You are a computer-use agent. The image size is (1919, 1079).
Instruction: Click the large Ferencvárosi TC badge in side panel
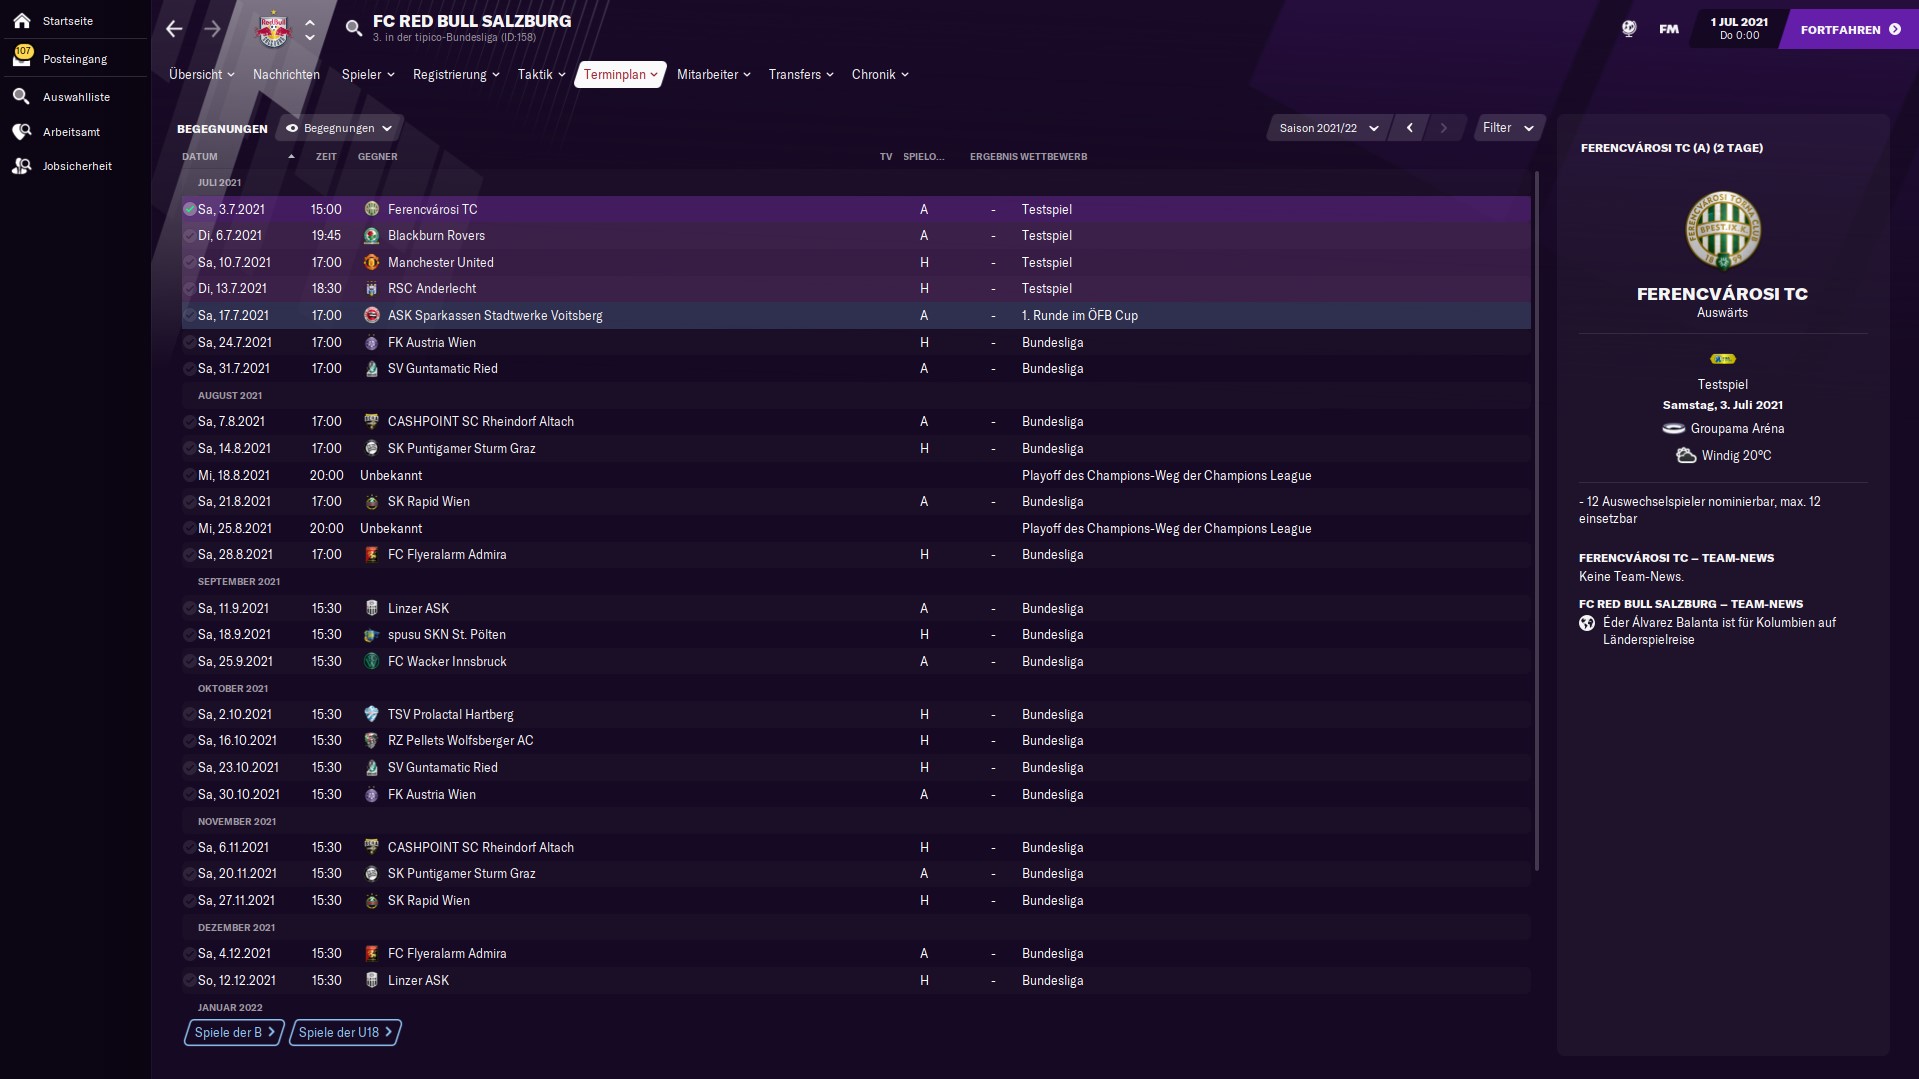(1722, 230)
